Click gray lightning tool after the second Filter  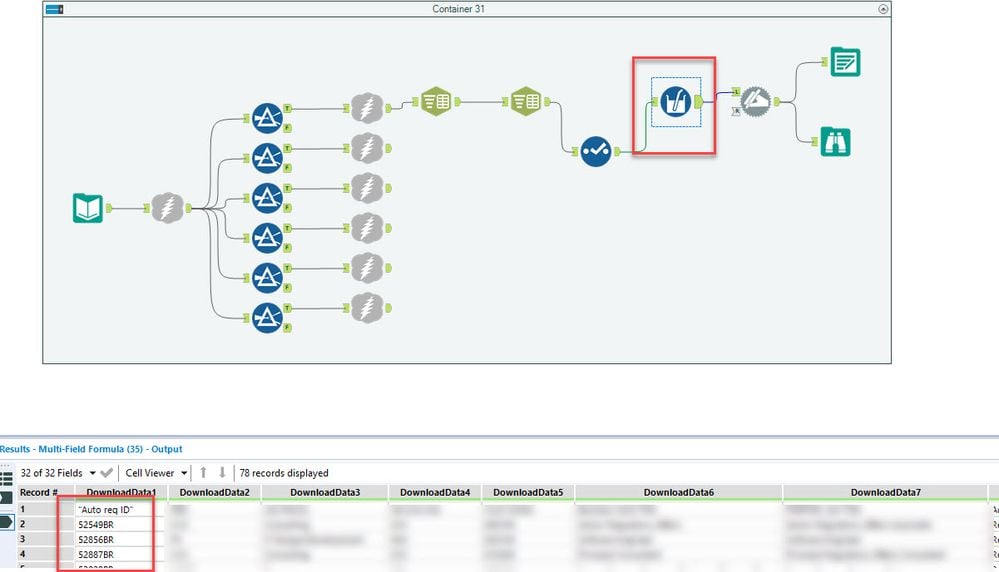(x=368, y=148)
